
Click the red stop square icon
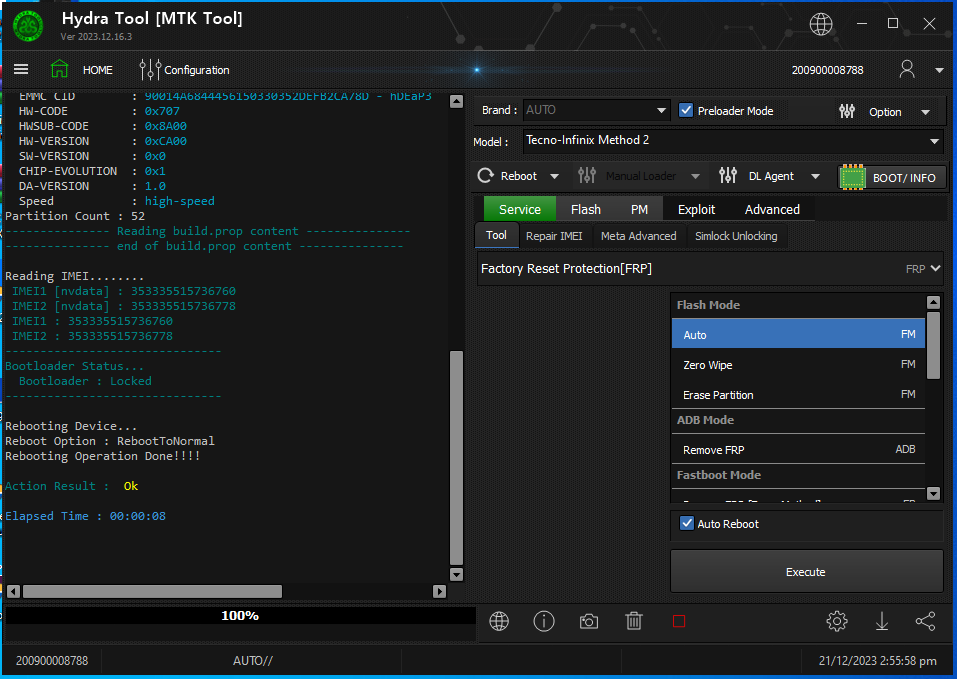click(x=679, y=622)
